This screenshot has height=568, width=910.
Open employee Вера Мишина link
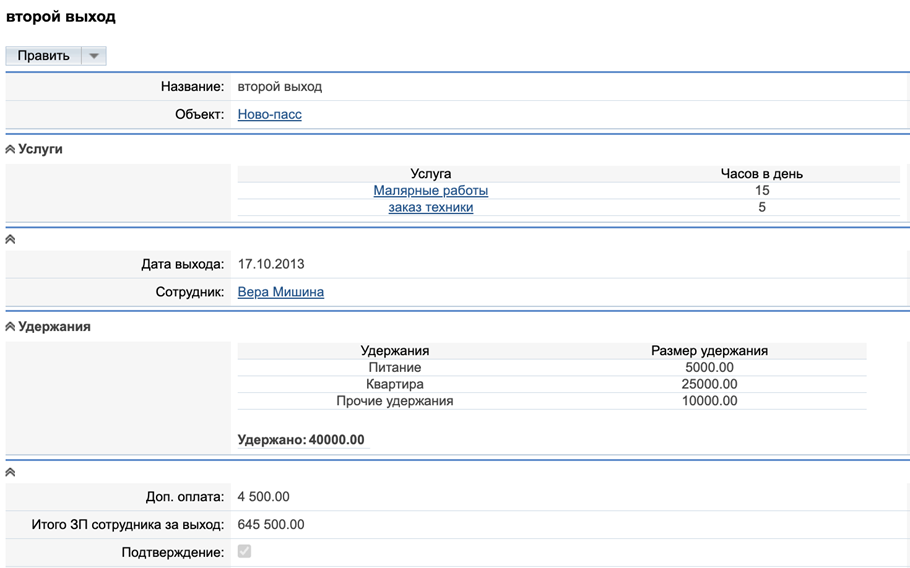coord(280,293)
